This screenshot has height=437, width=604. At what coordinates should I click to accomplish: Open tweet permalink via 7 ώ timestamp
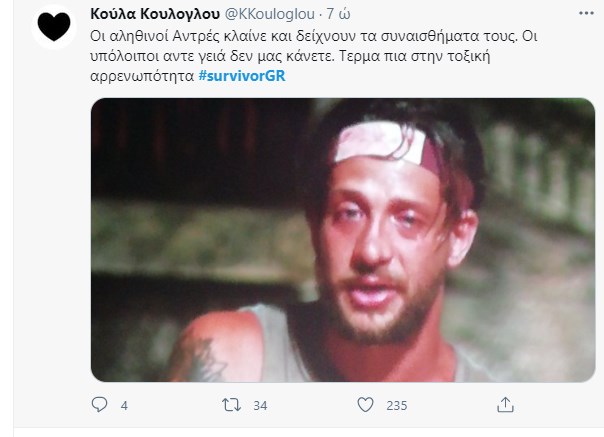point(339,14)
